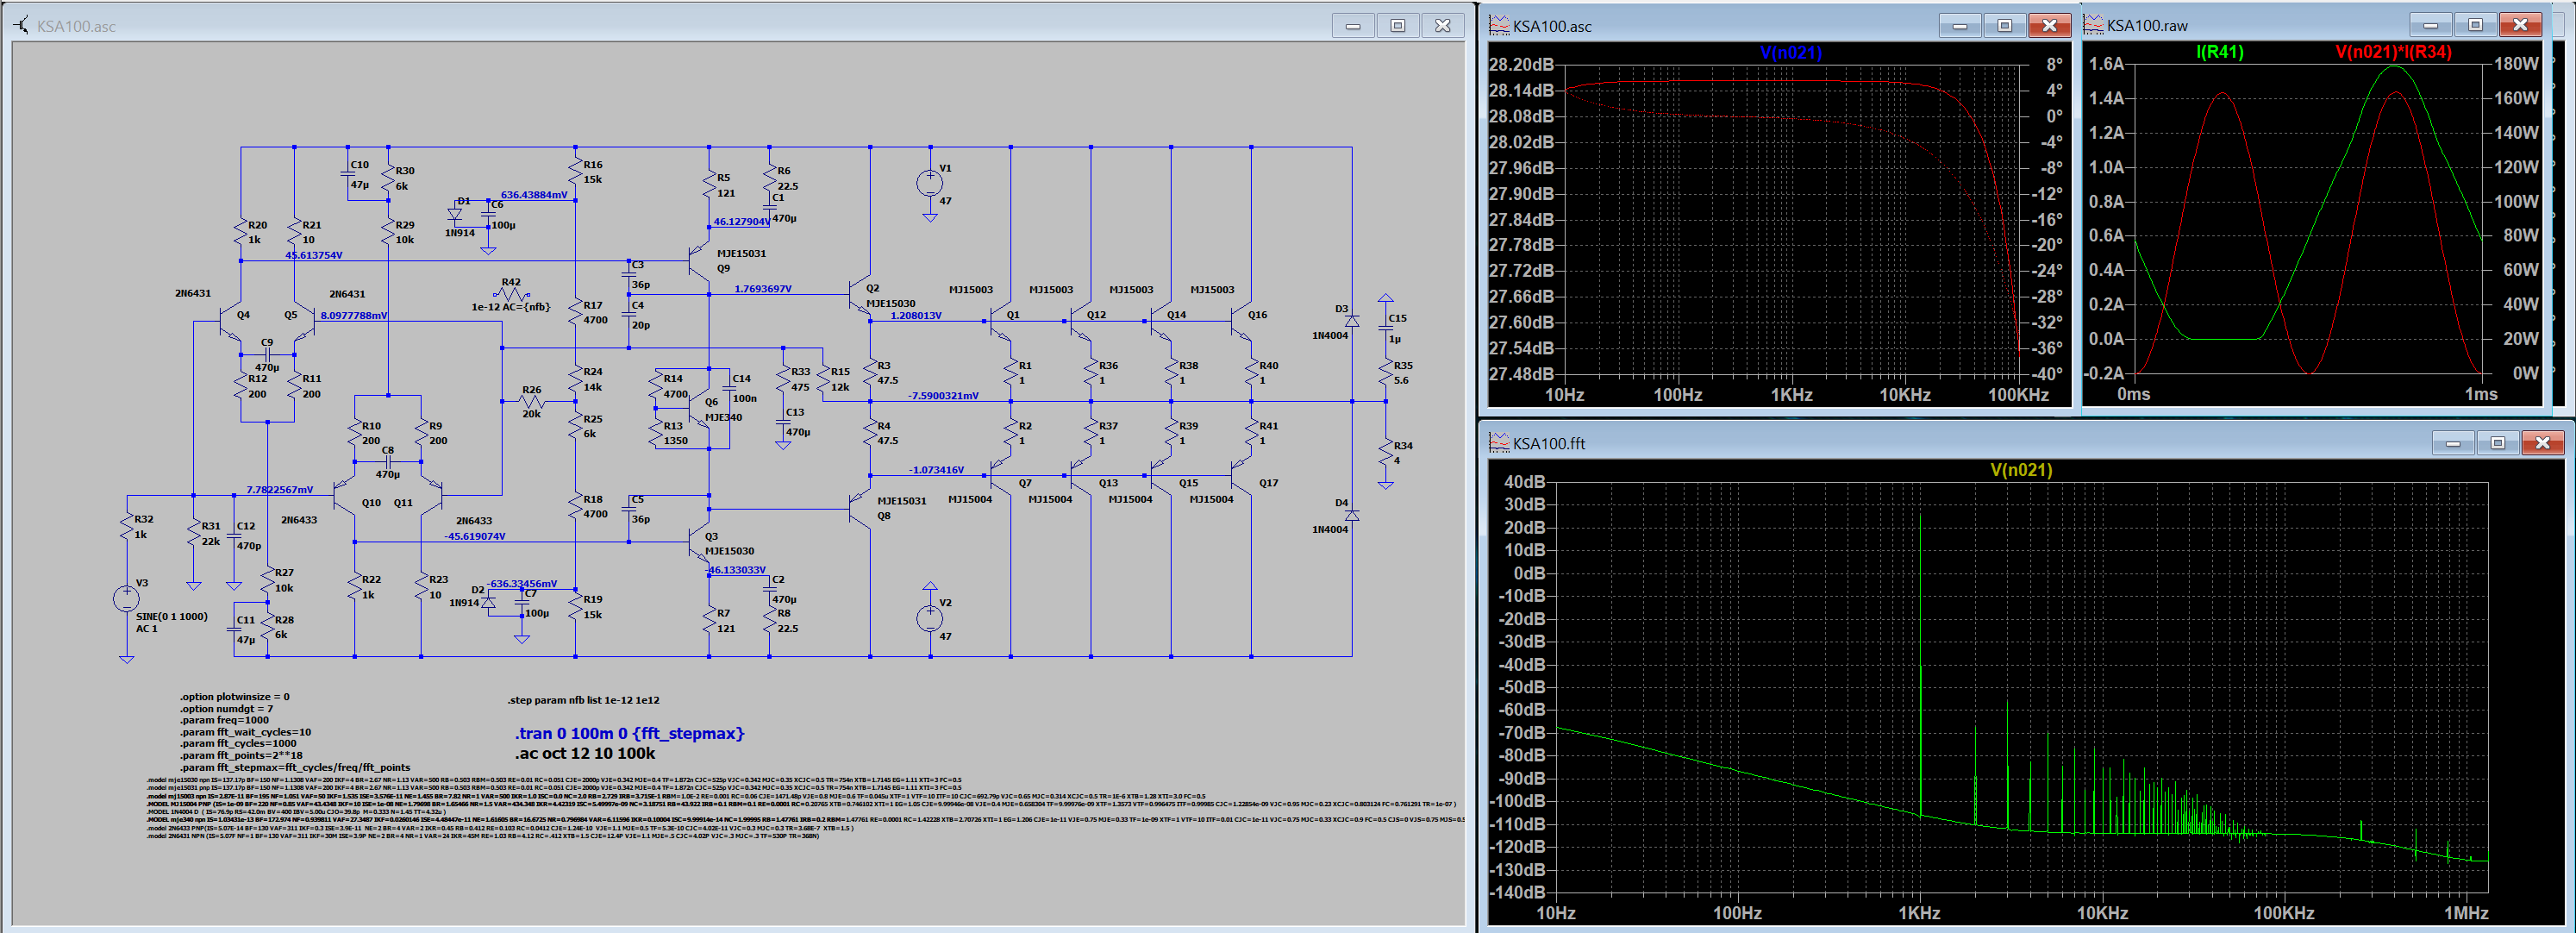Click the 1.7693697V node voltage label
This screenshot has width=2576, height=933.
(763, 288)
